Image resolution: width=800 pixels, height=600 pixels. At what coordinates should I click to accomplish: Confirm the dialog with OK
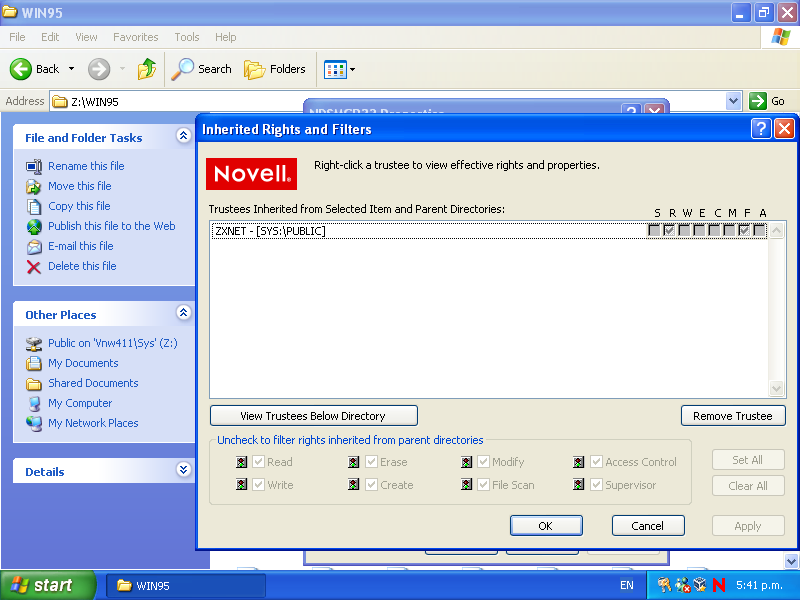546,526
